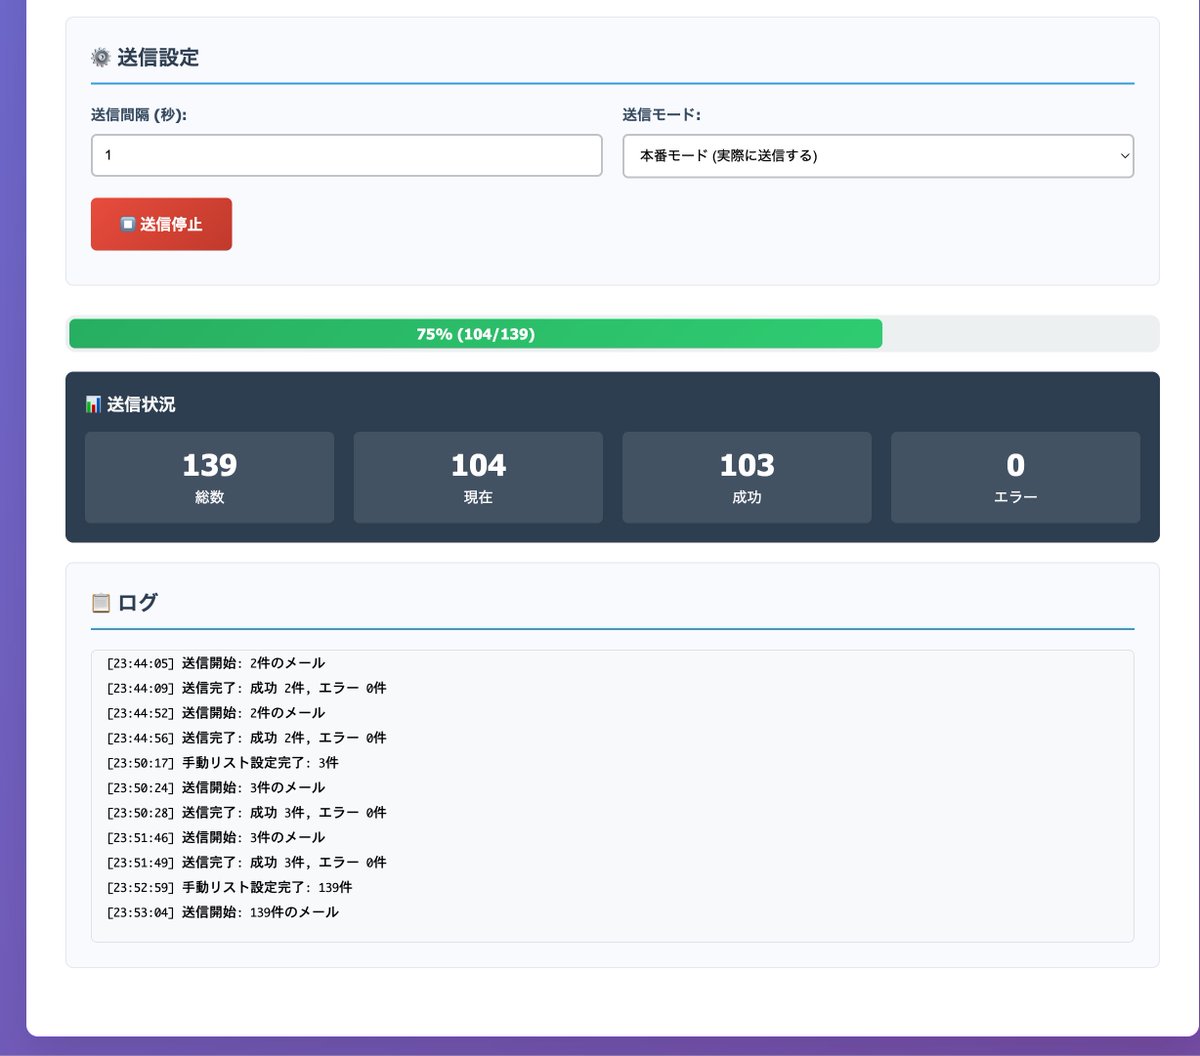The height and width of the screenshot is (1056, 1200).
Task: Click the 139 総数 stat card
Action: [209, 477]
